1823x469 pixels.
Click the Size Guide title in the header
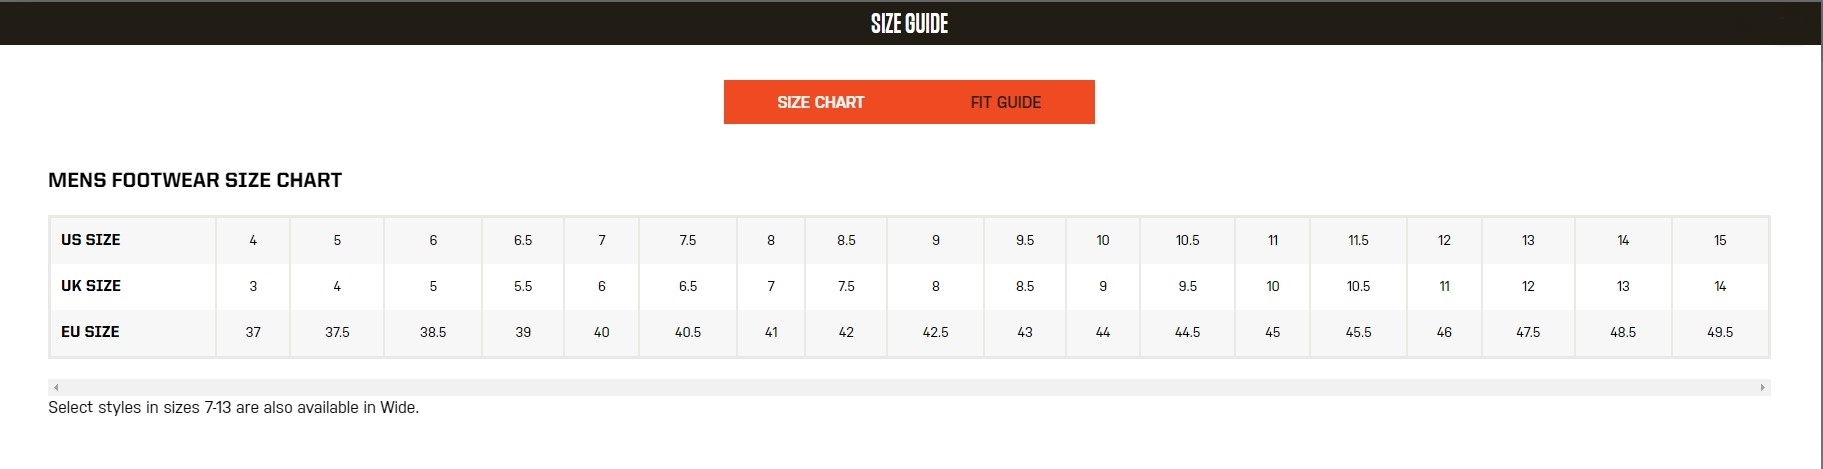(x=909, y=23)
